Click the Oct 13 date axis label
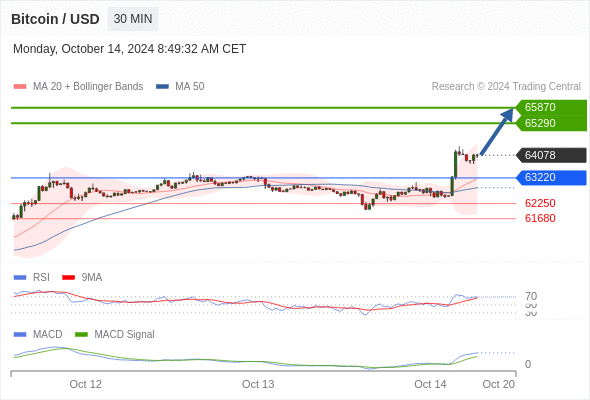590x400 pixels. (x=258, y=384)
